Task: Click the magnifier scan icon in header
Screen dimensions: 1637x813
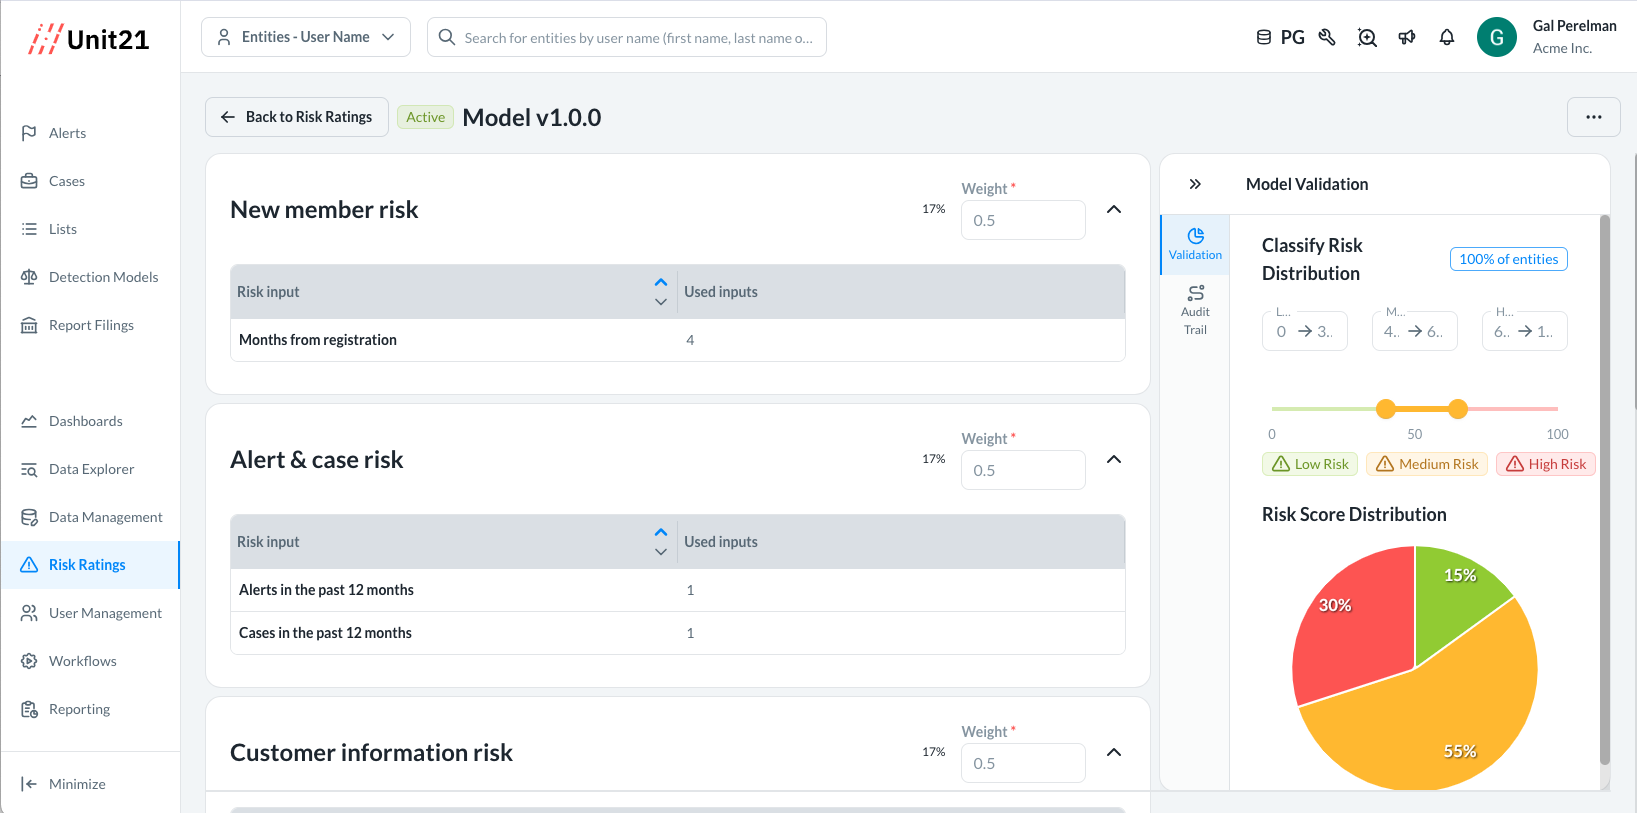Action: 1367,38
